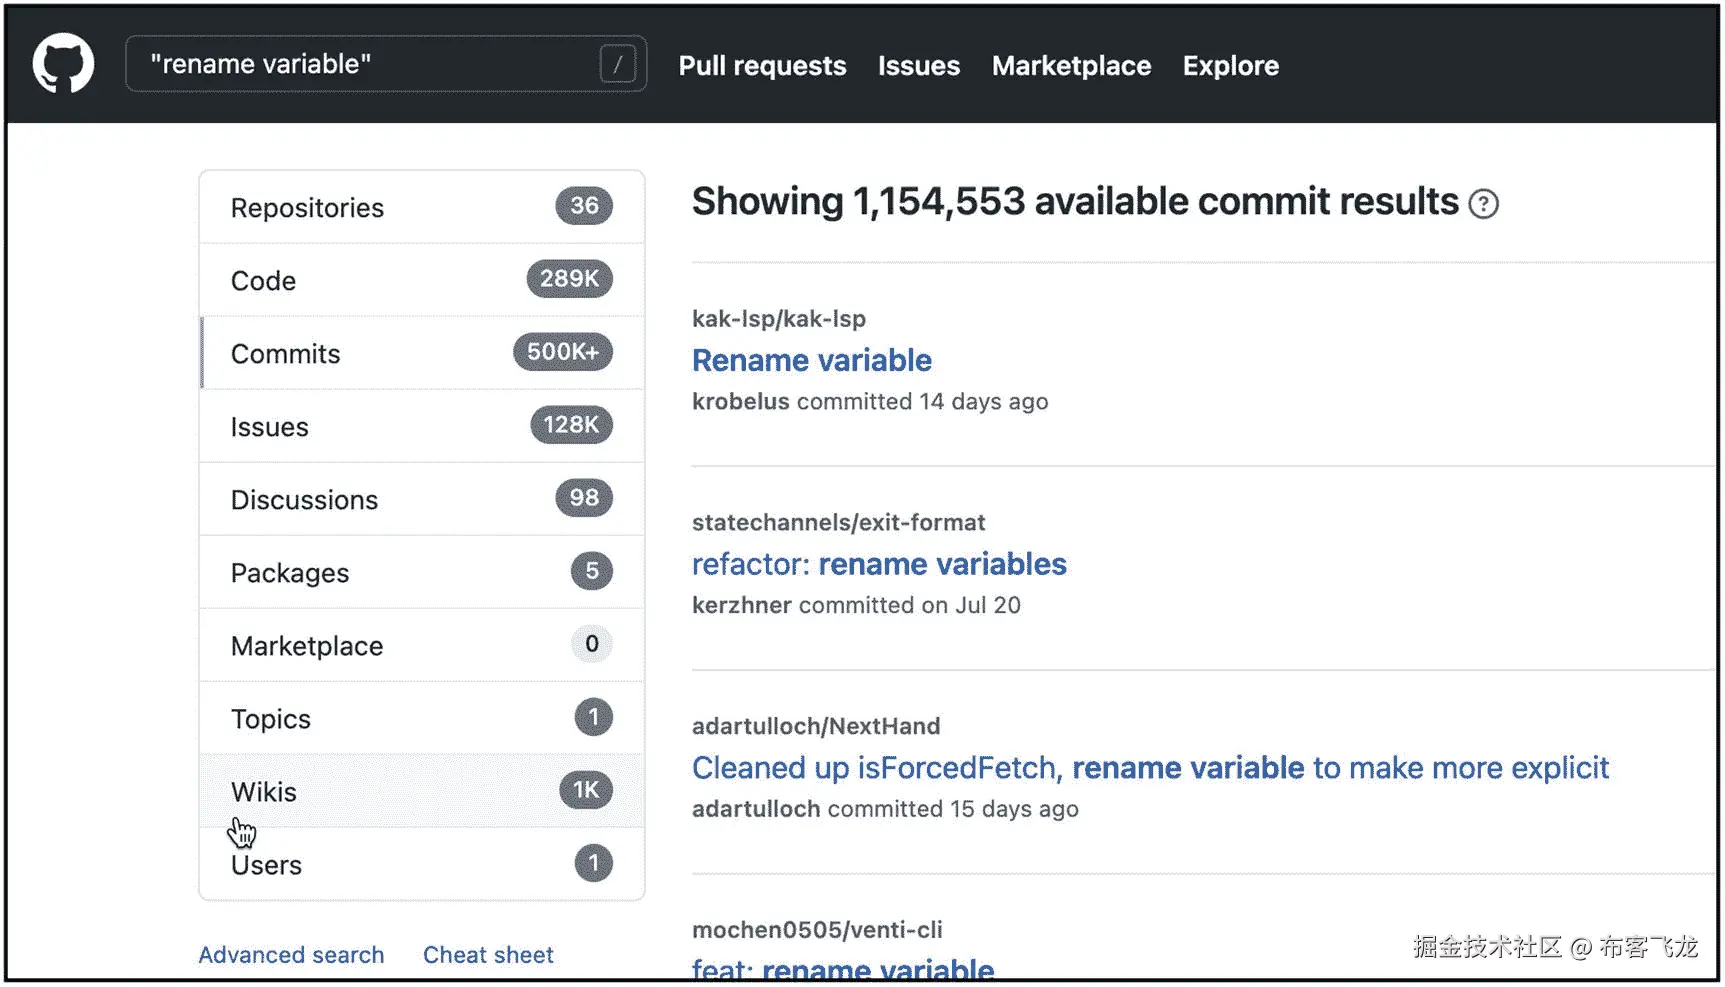Open Pull requests in top navigation

click(762, 66)
